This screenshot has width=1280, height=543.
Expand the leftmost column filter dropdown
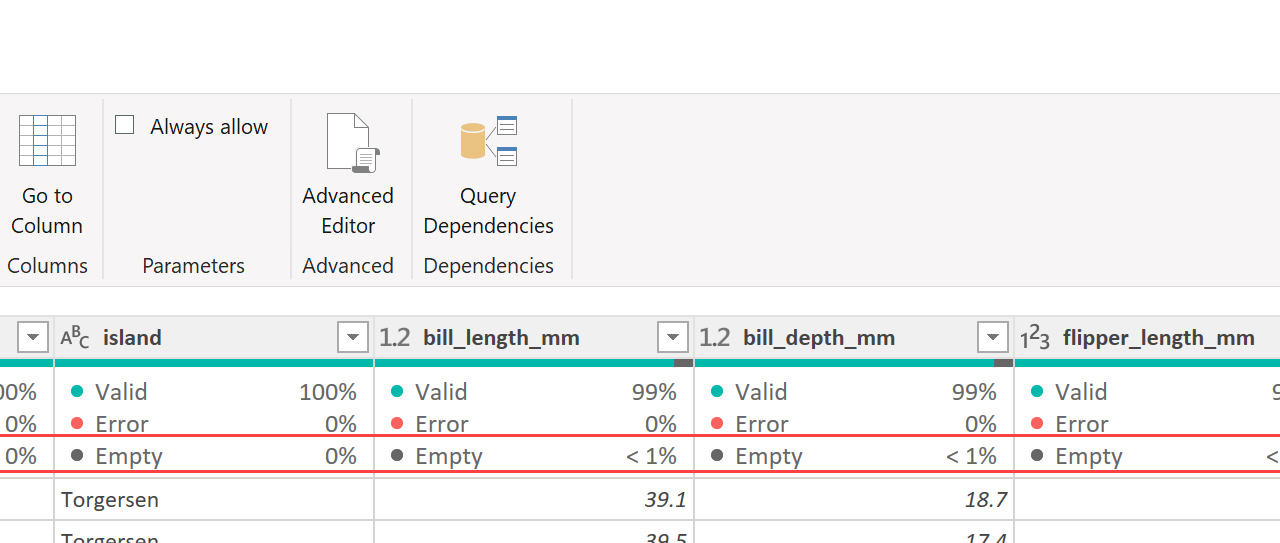tap(33, 338)
